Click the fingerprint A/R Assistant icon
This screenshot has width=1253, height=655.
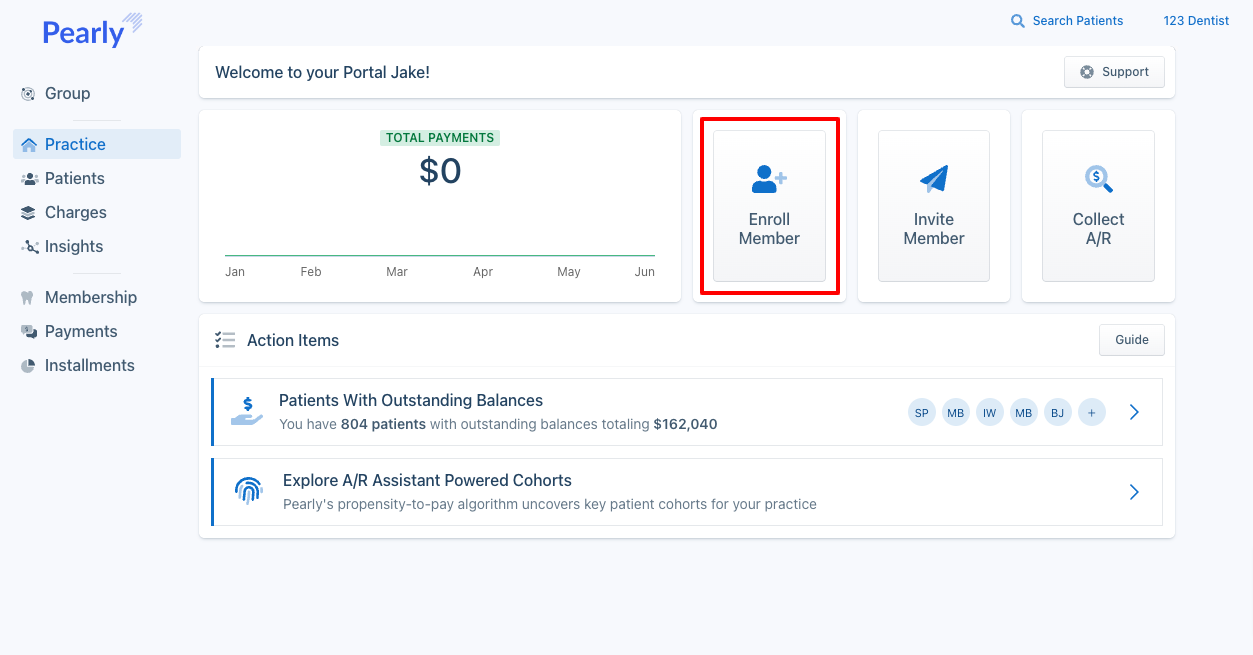pyautogui.click(x=248, y=491)
